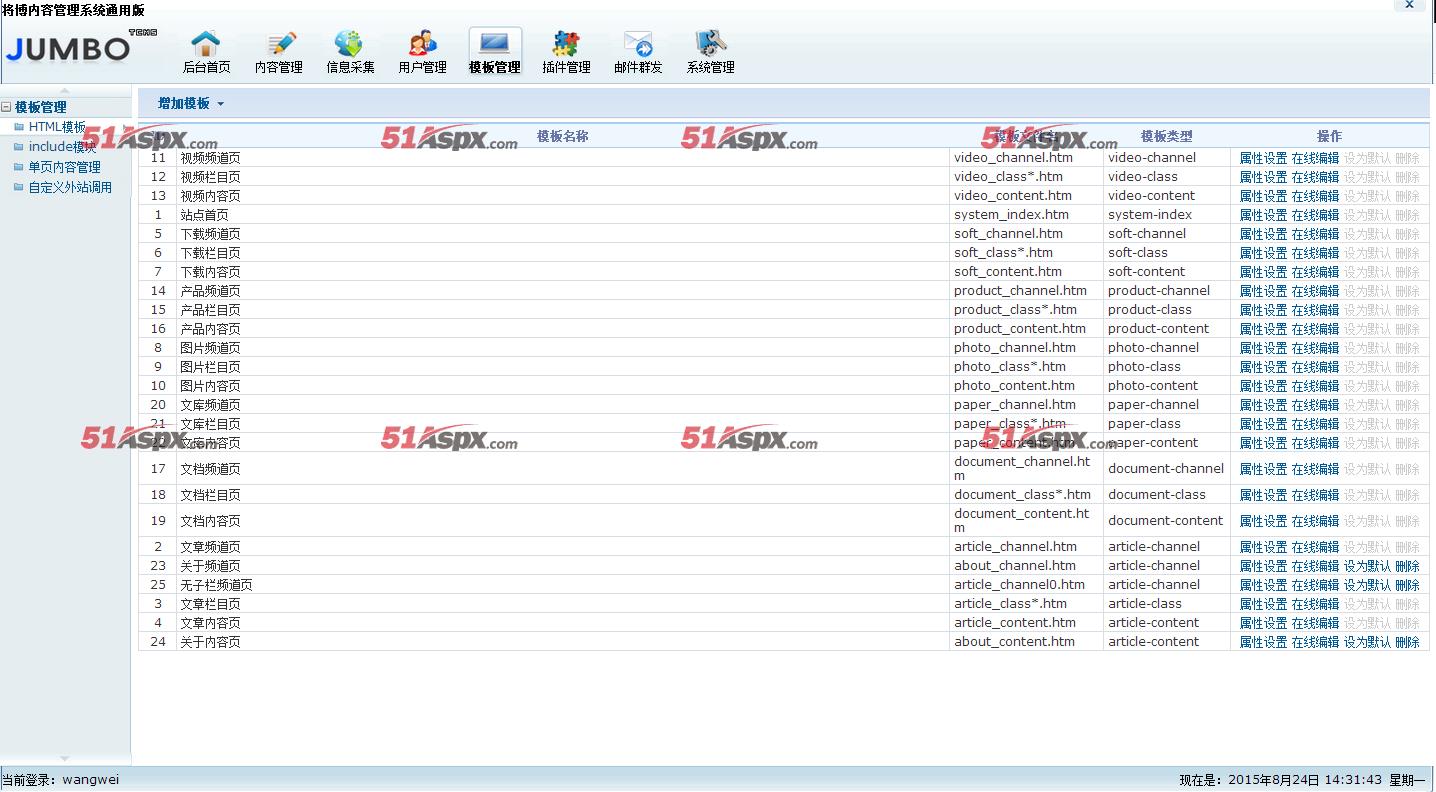
Task: Open 自定义外站调用 in the sidebar
Action: click(70, 187)
